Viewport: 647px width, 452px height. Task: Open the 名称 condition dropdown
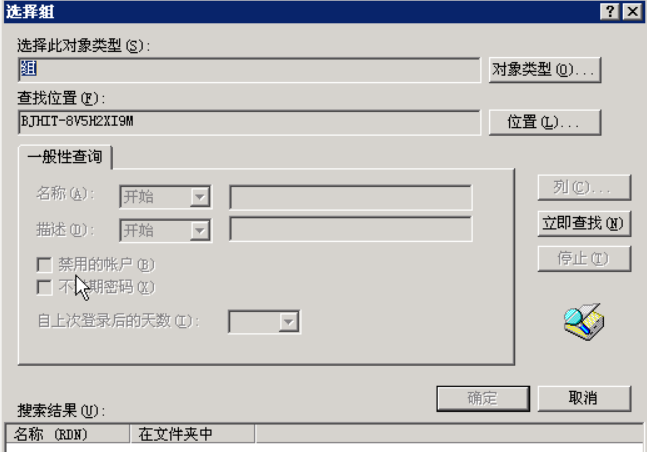click(x=200, y=197)
